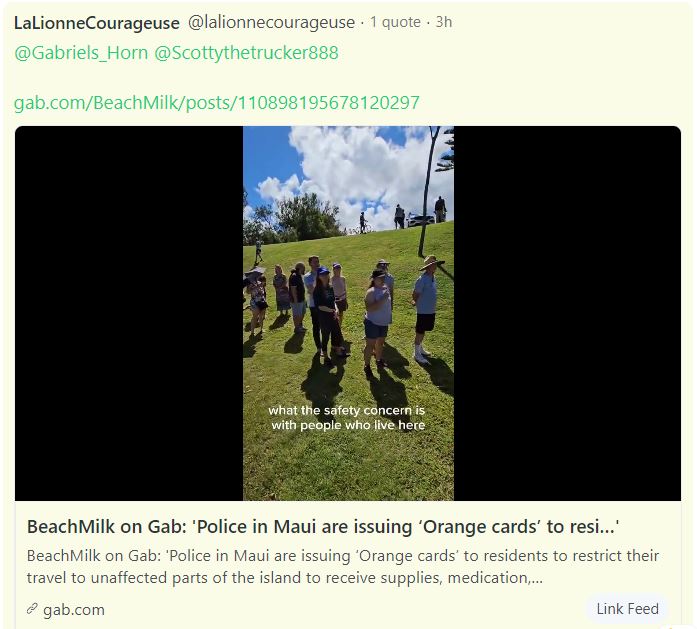697x629 pixels.
Task: Open the 3h post timestamp
Action: click(x=444, y=22)
